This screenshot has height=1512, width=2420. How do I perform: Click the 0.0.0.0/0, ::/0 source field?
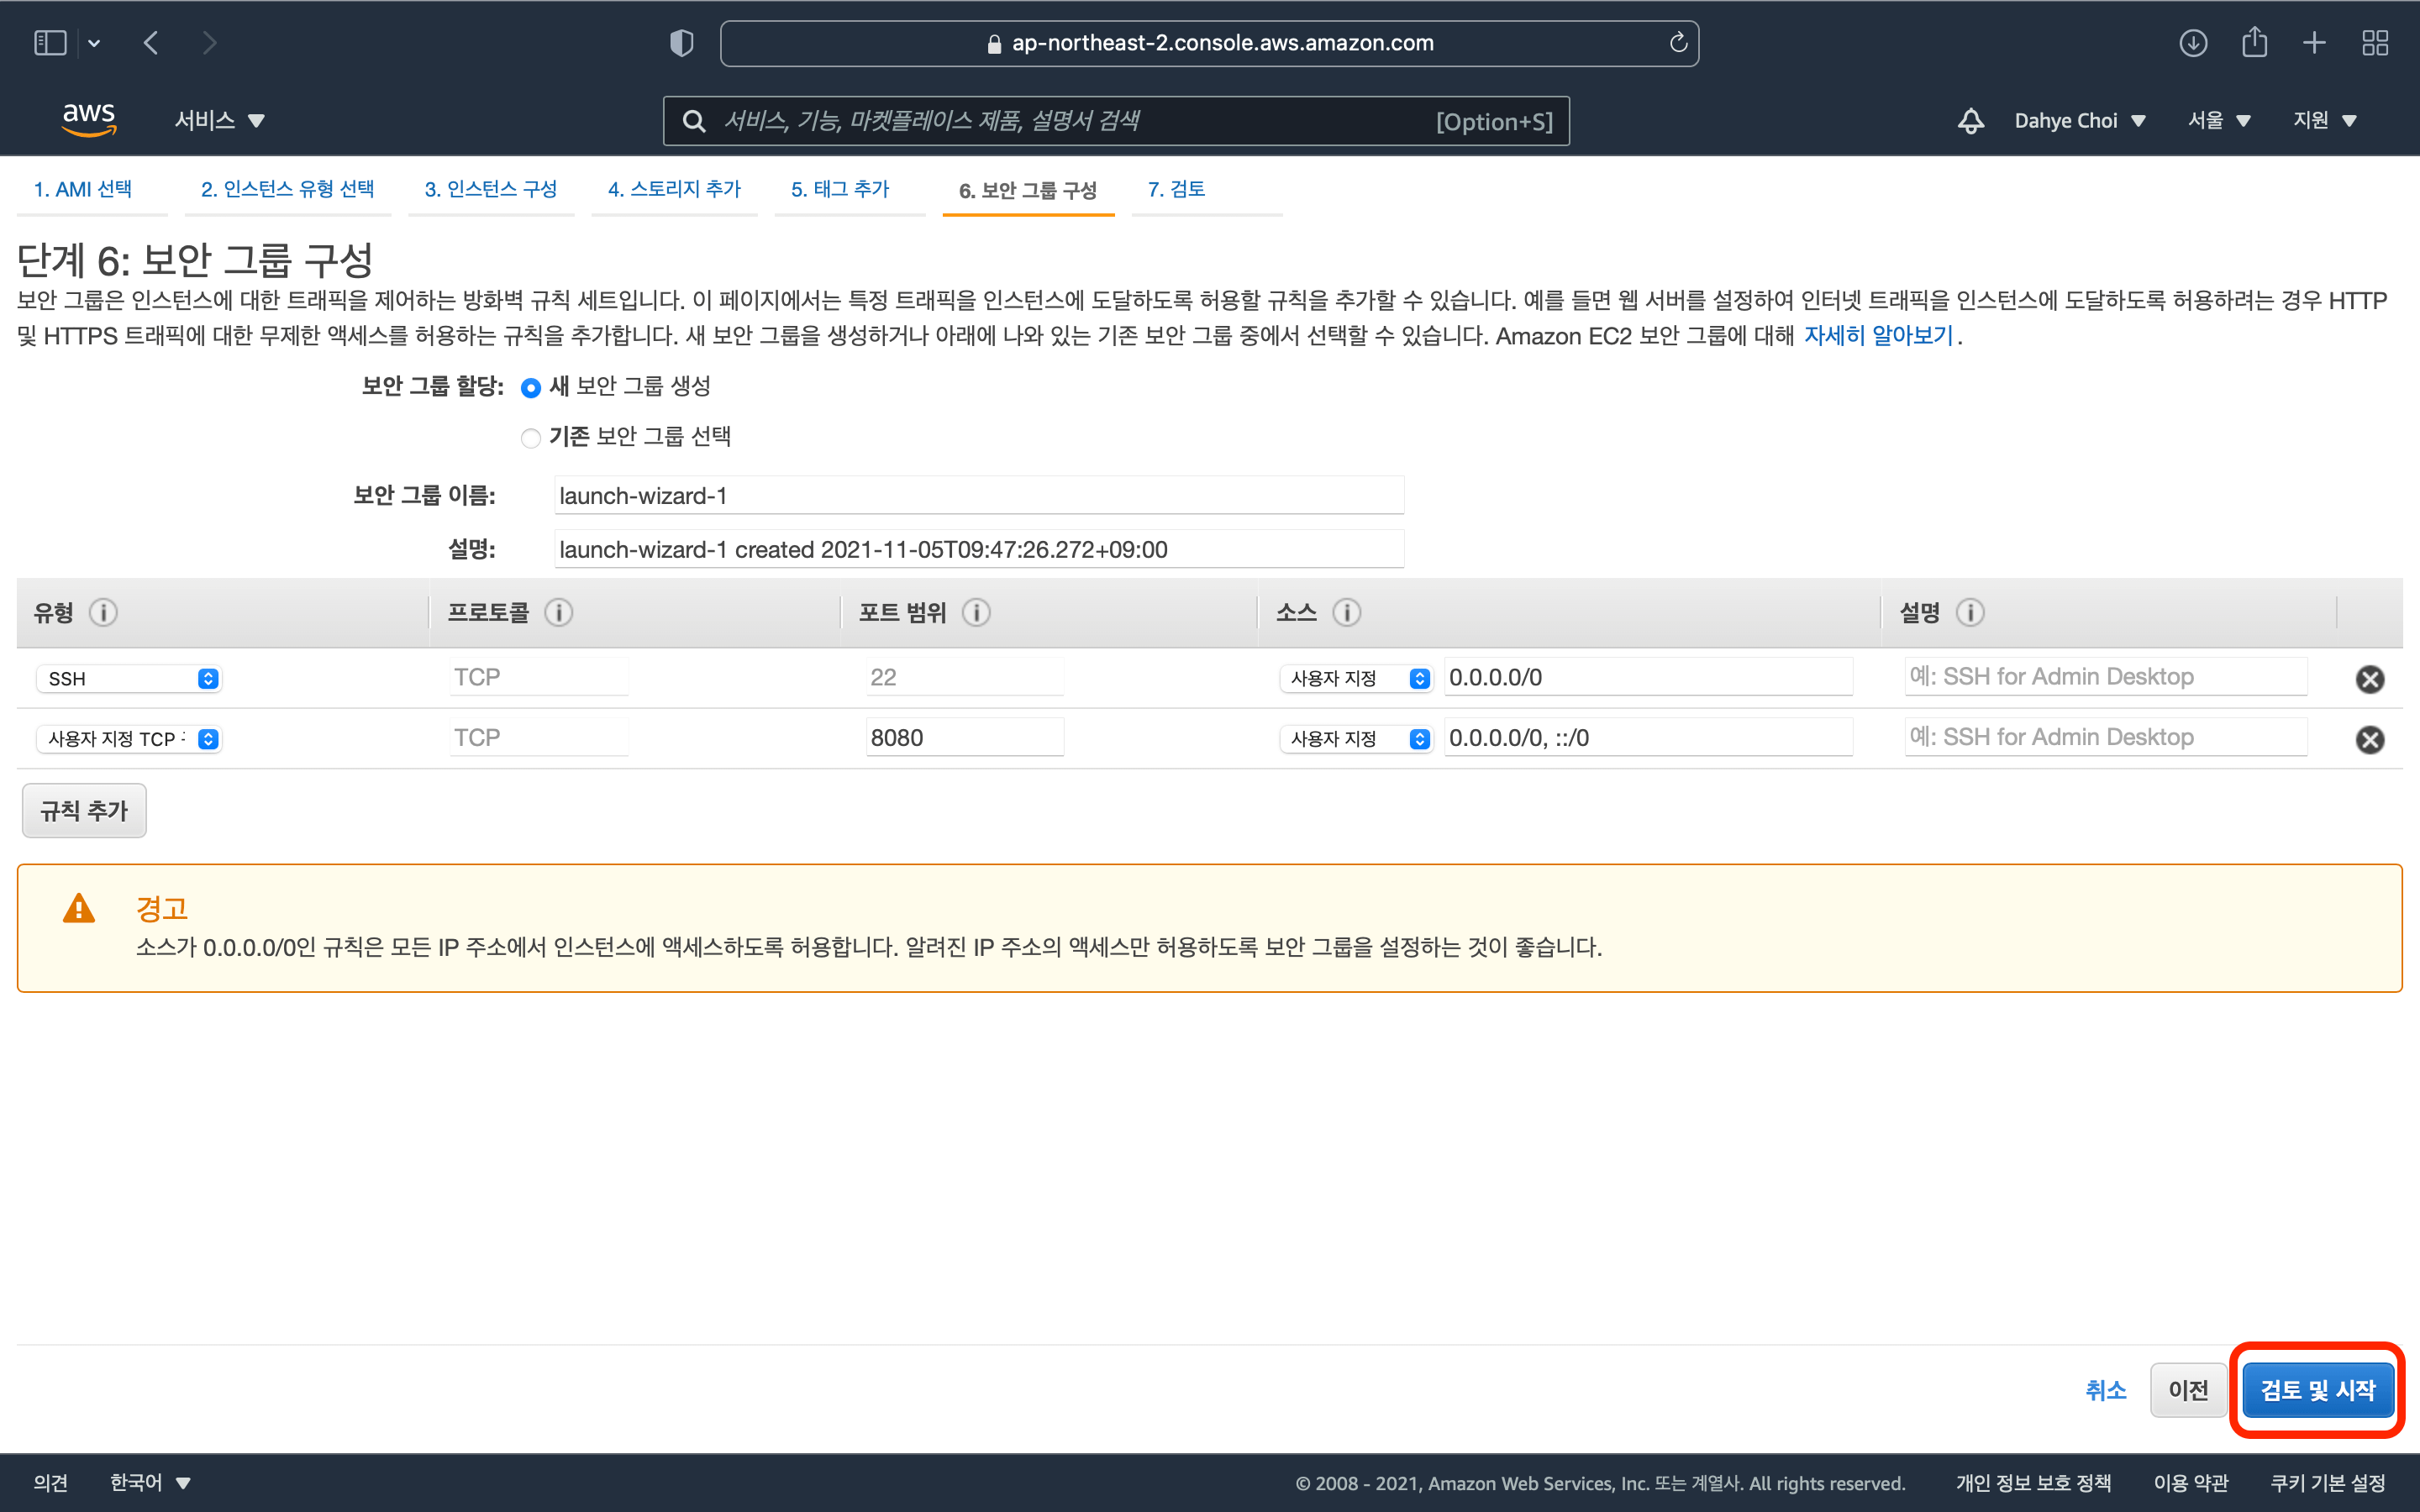pyautogui.click(x=1648, y=737)
